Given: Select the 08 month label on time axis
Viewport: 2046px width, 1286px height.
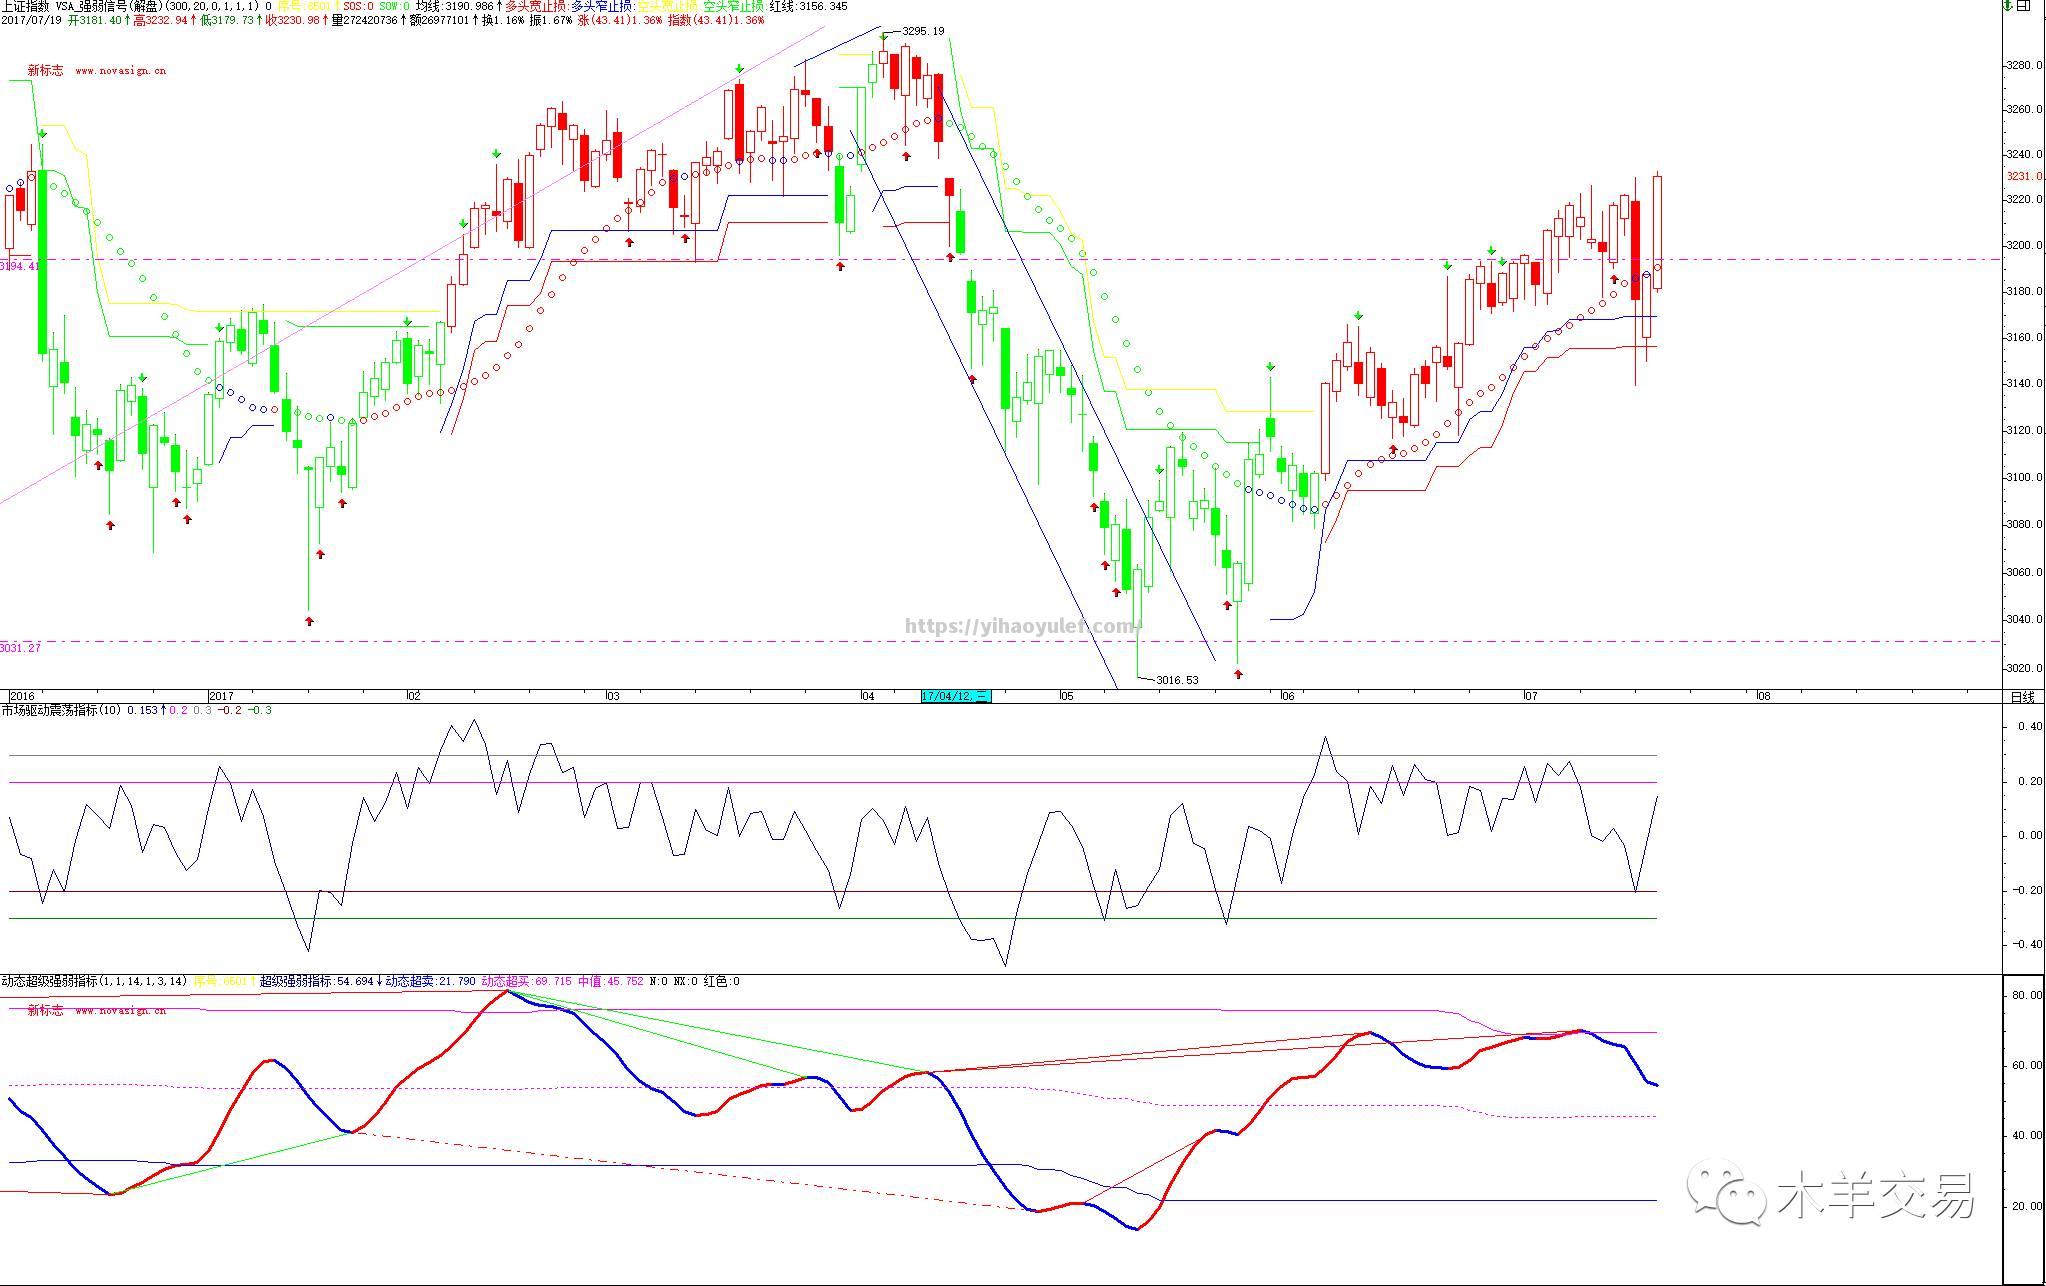Looking at the screenshot, I should tap(1763, 696).
